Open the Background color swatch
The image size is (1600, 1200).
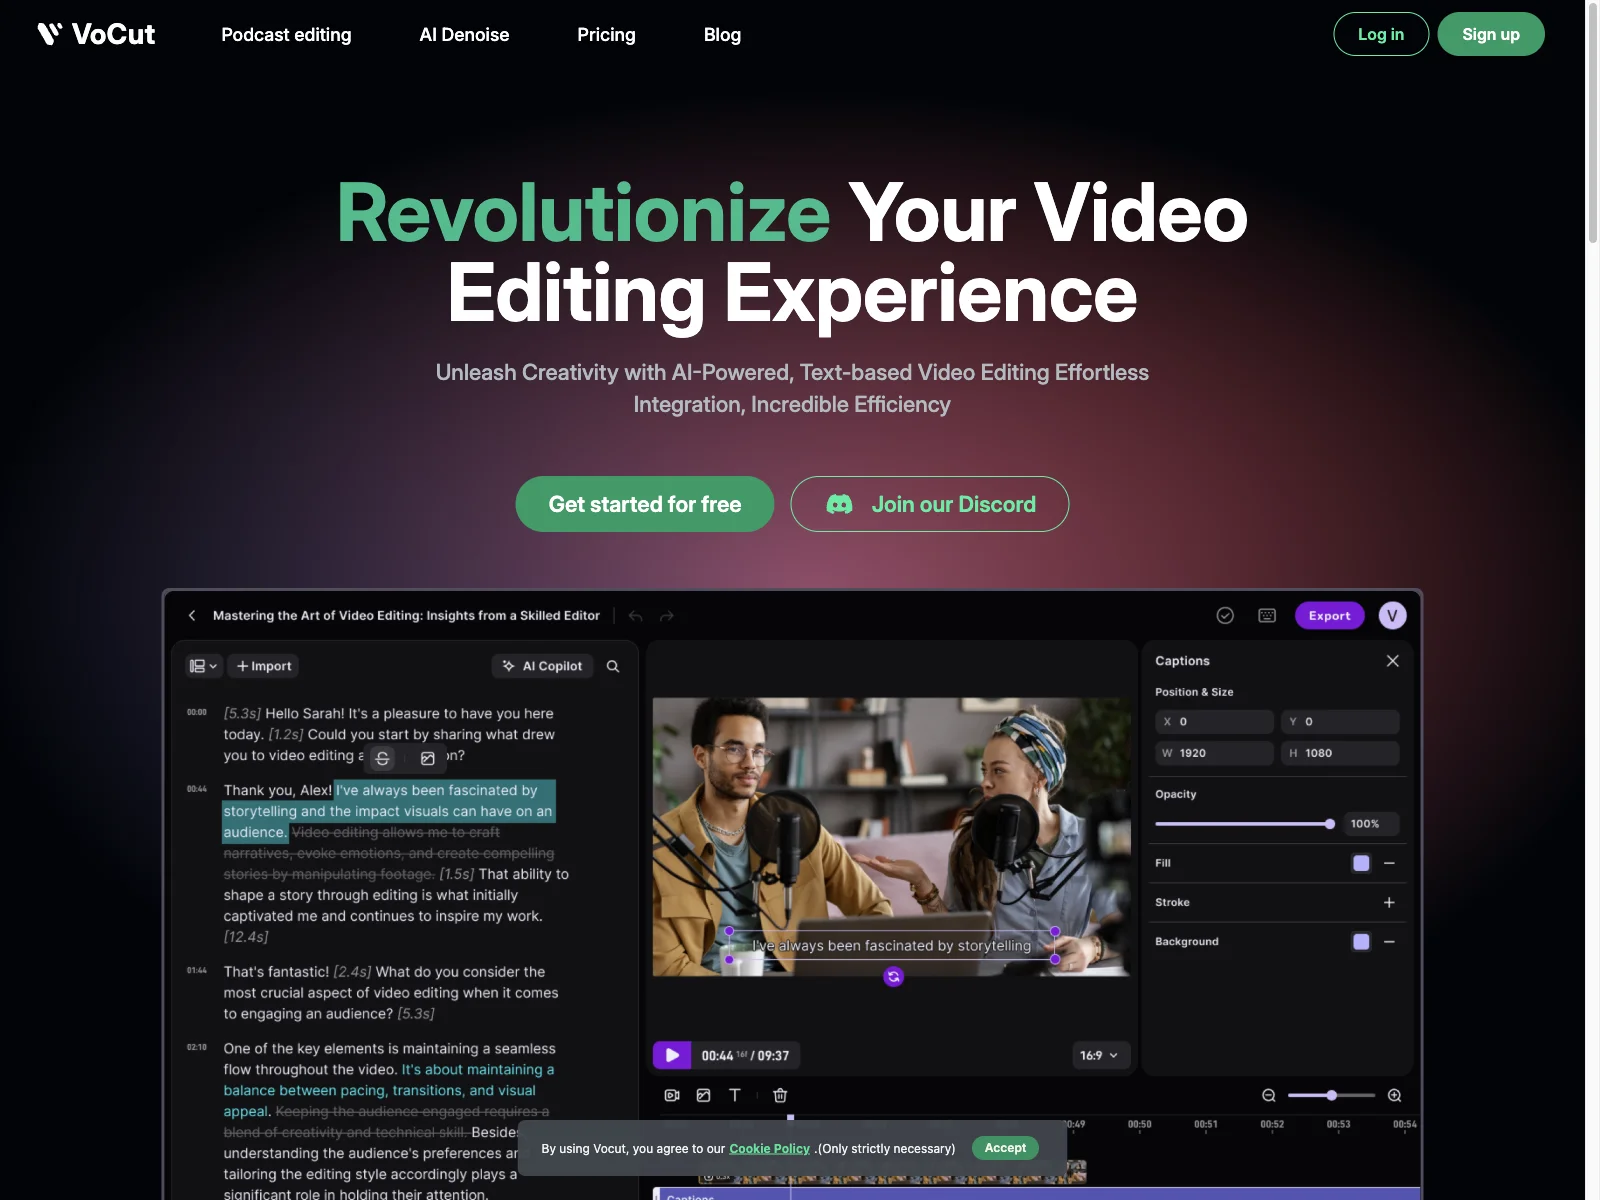click(x=1361, y=942)
